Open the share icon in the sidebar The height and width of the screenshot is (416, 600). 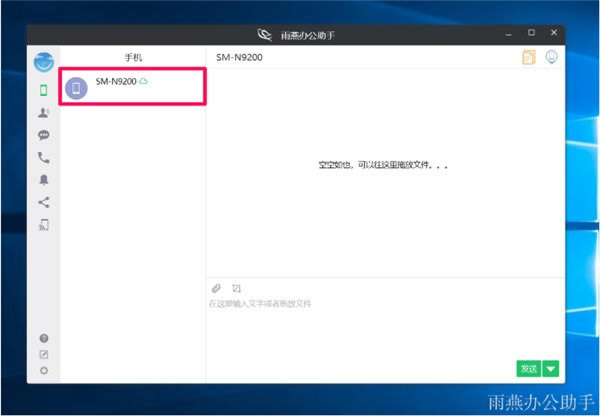[44, 202]
